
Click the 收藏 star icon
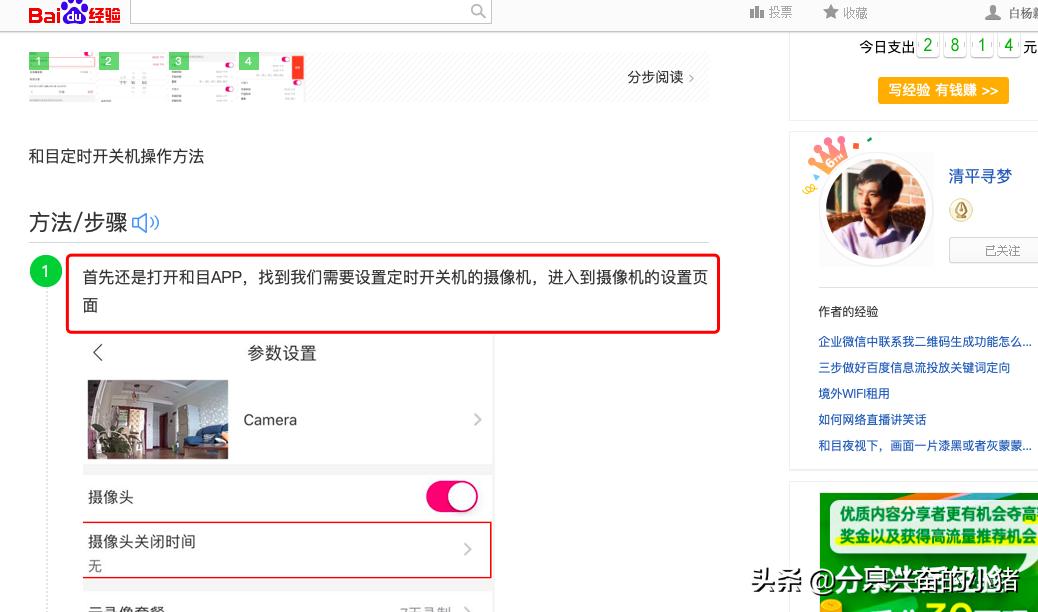(830, 11)
